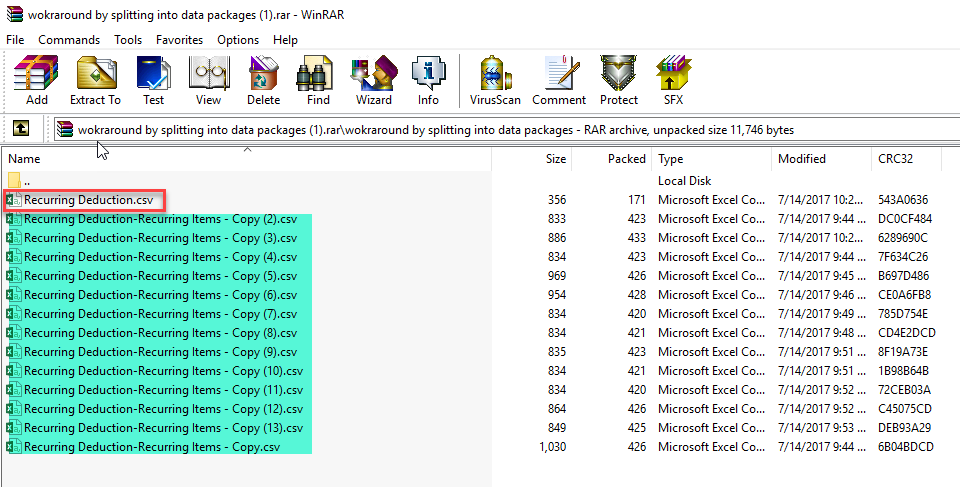Select Recurring Items - Copy (2).csv
The height and width of the screenshot is (487, 960).
pos(160,219)
